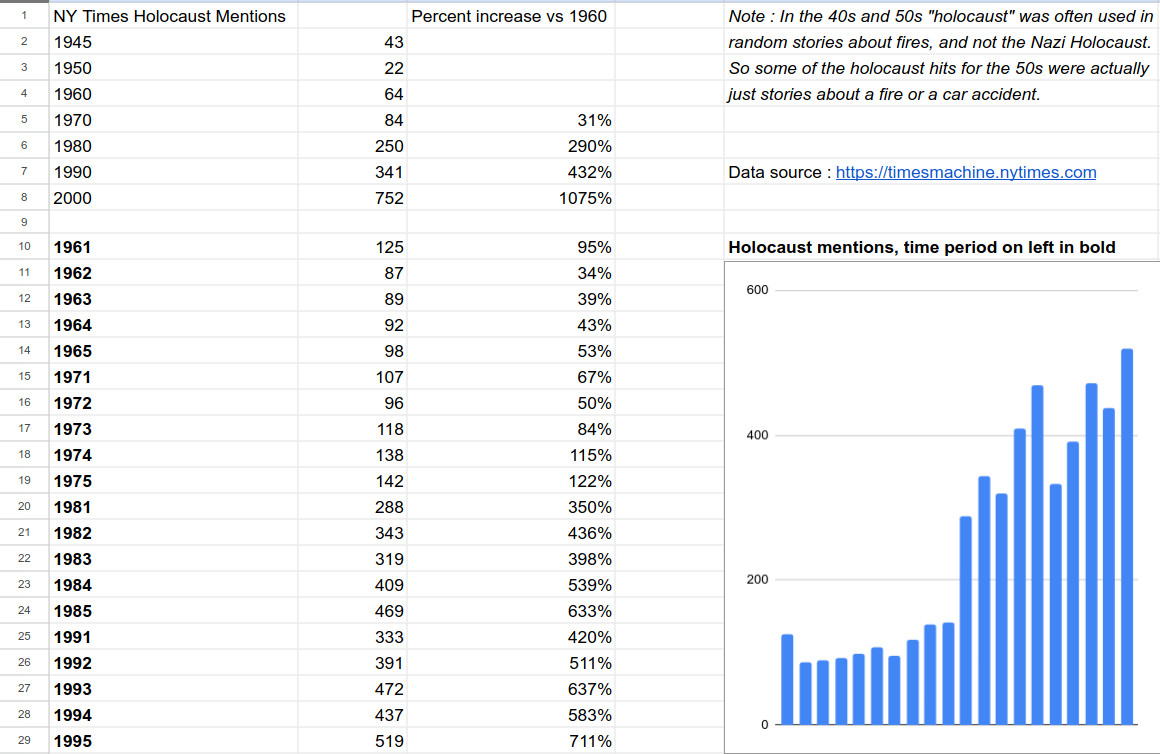Click the 400 axis label on the chart

757,435
